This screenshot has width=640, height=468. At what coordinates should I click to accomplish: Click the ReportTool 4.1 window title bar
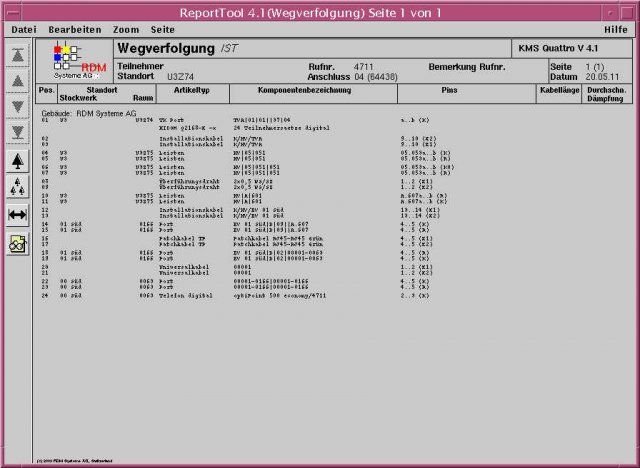pos(311,13)
